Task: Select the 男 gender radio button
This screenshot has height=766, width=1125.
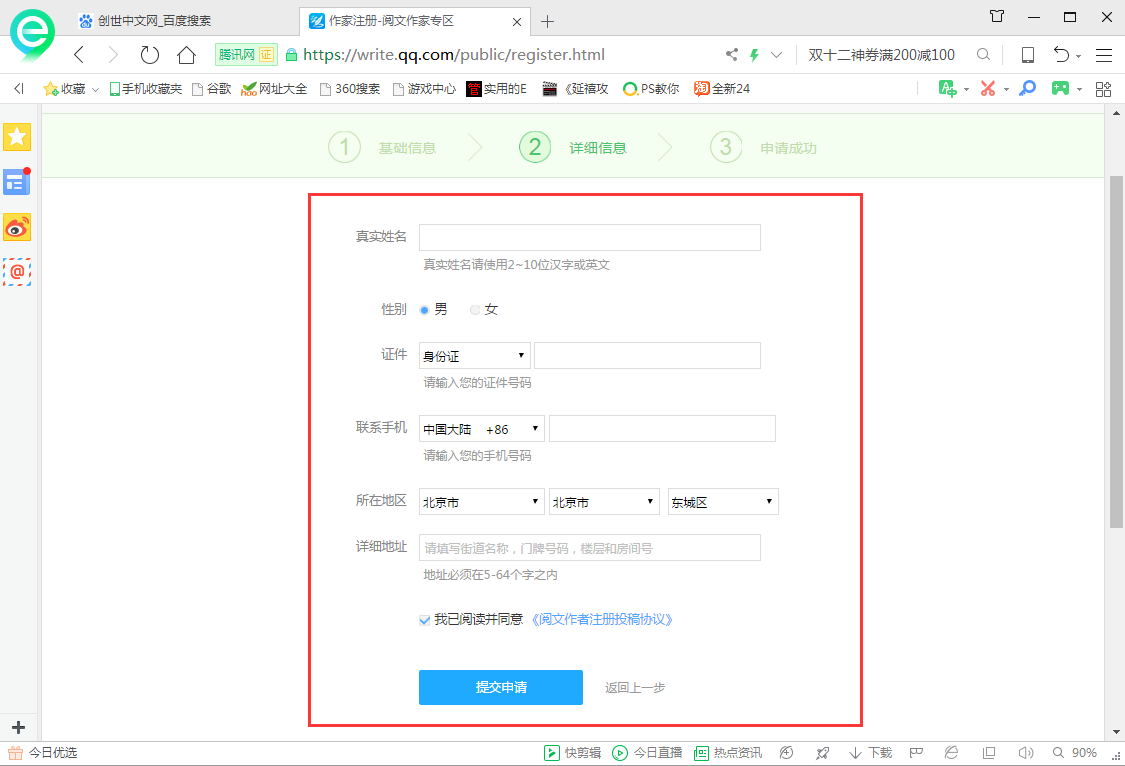Action: [426, 310]
